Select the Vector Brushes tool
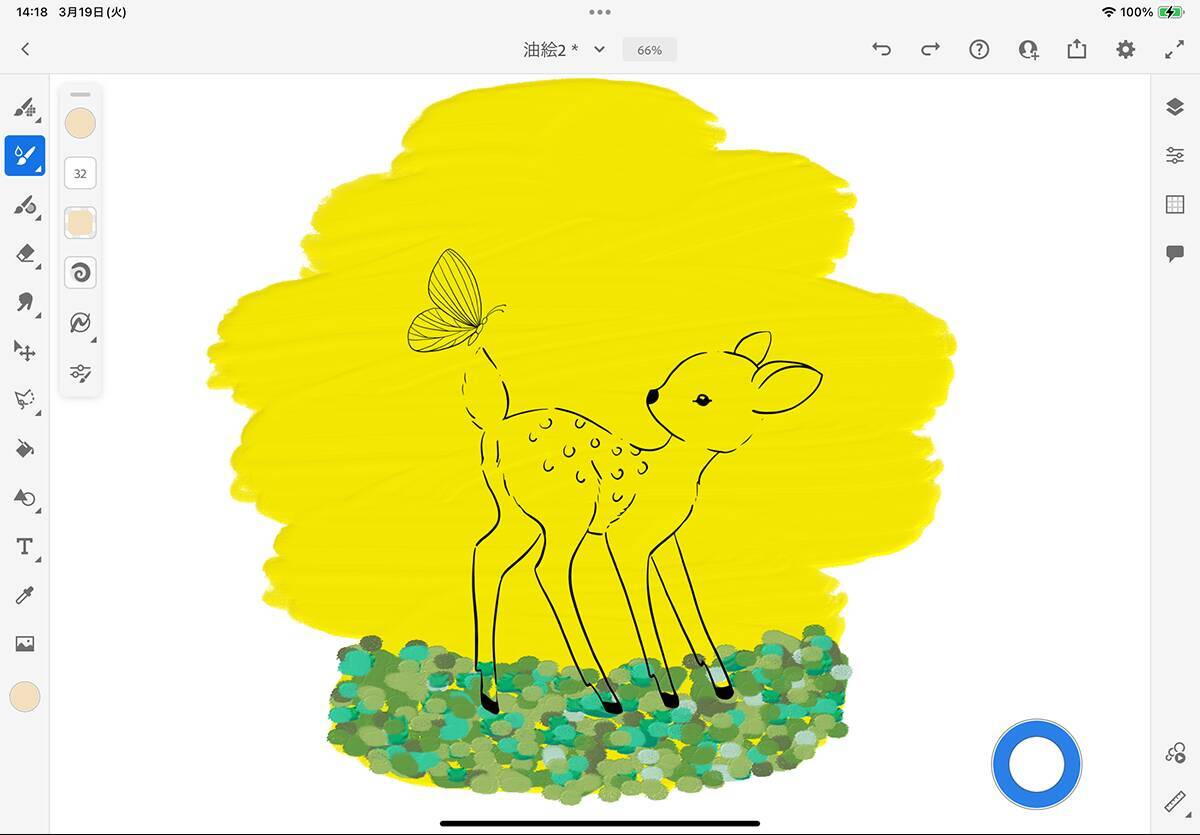The width and height of the screenshot is (1200, 835). tap(25, 205)
